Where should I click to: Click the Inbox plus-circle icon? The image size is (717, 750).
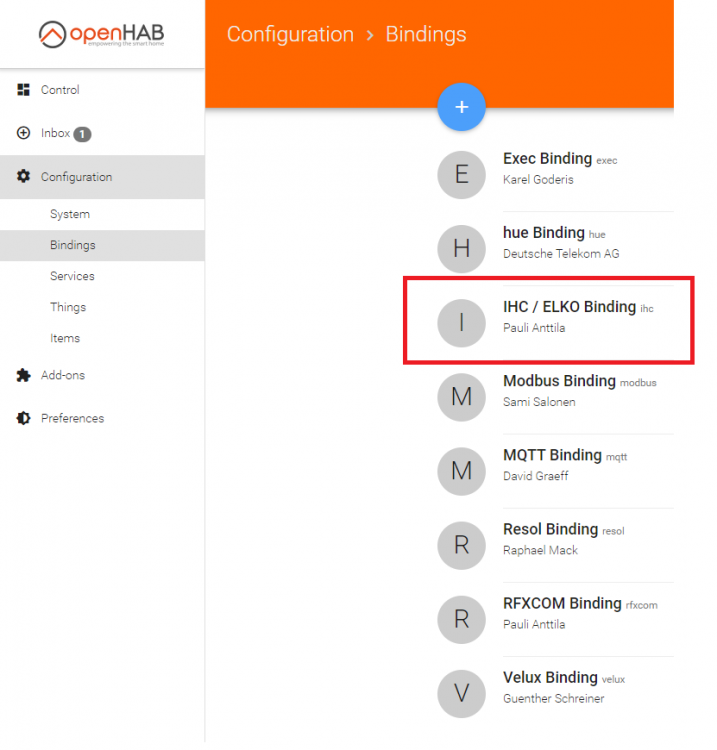click(x=24, y=133)
